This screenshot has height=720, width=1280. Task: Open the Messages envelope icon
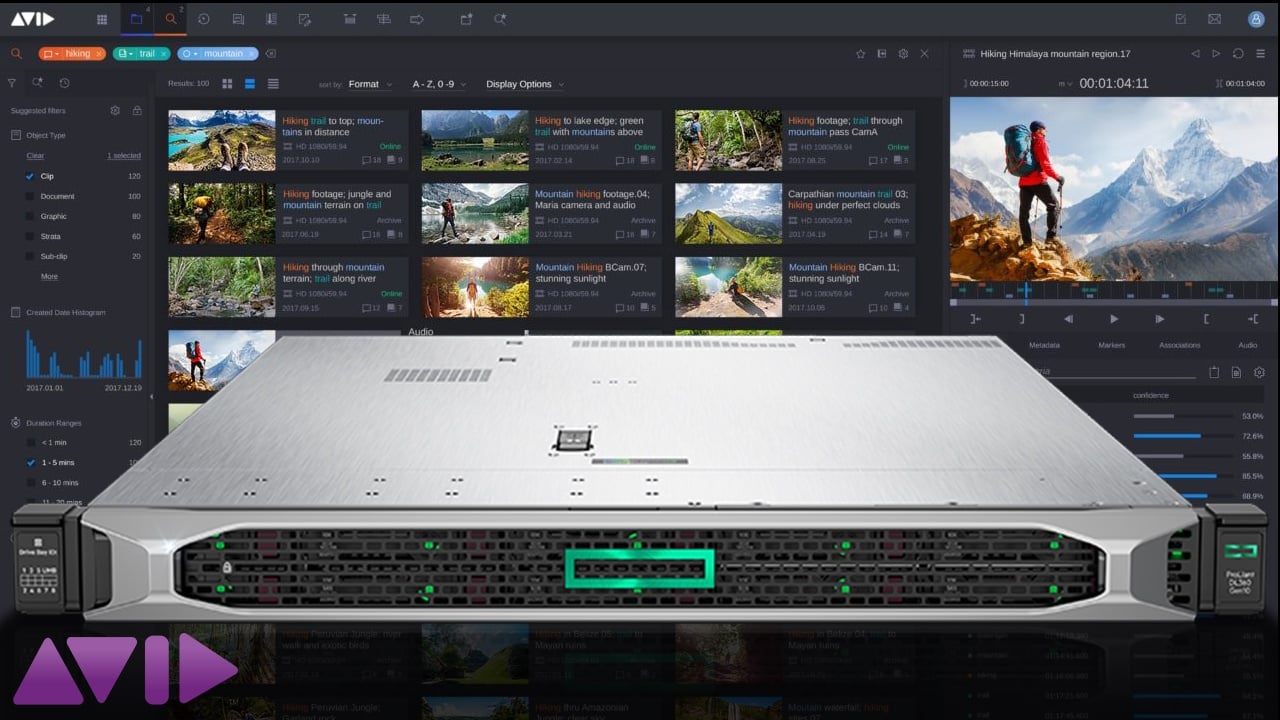[x=1214, y=19]
